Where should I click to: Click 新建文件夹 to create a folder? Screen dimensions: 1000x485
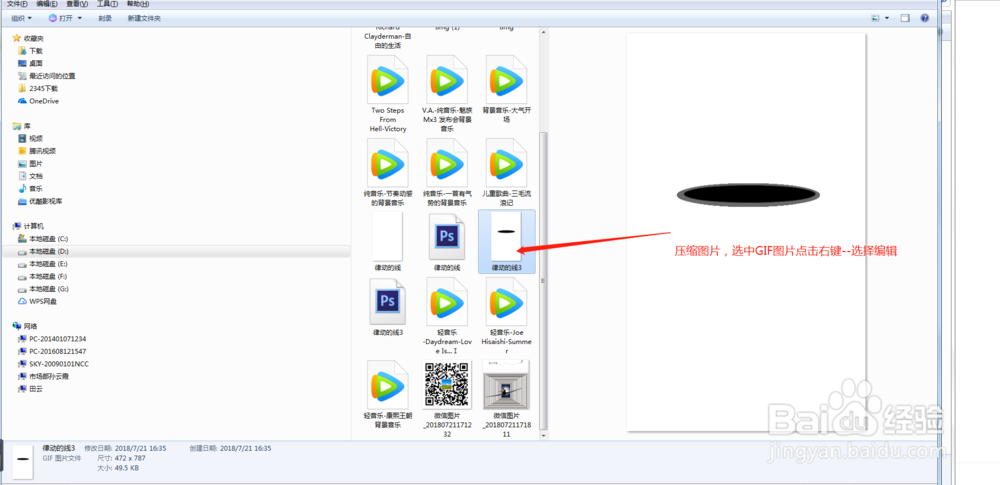(x=144, y=19)
